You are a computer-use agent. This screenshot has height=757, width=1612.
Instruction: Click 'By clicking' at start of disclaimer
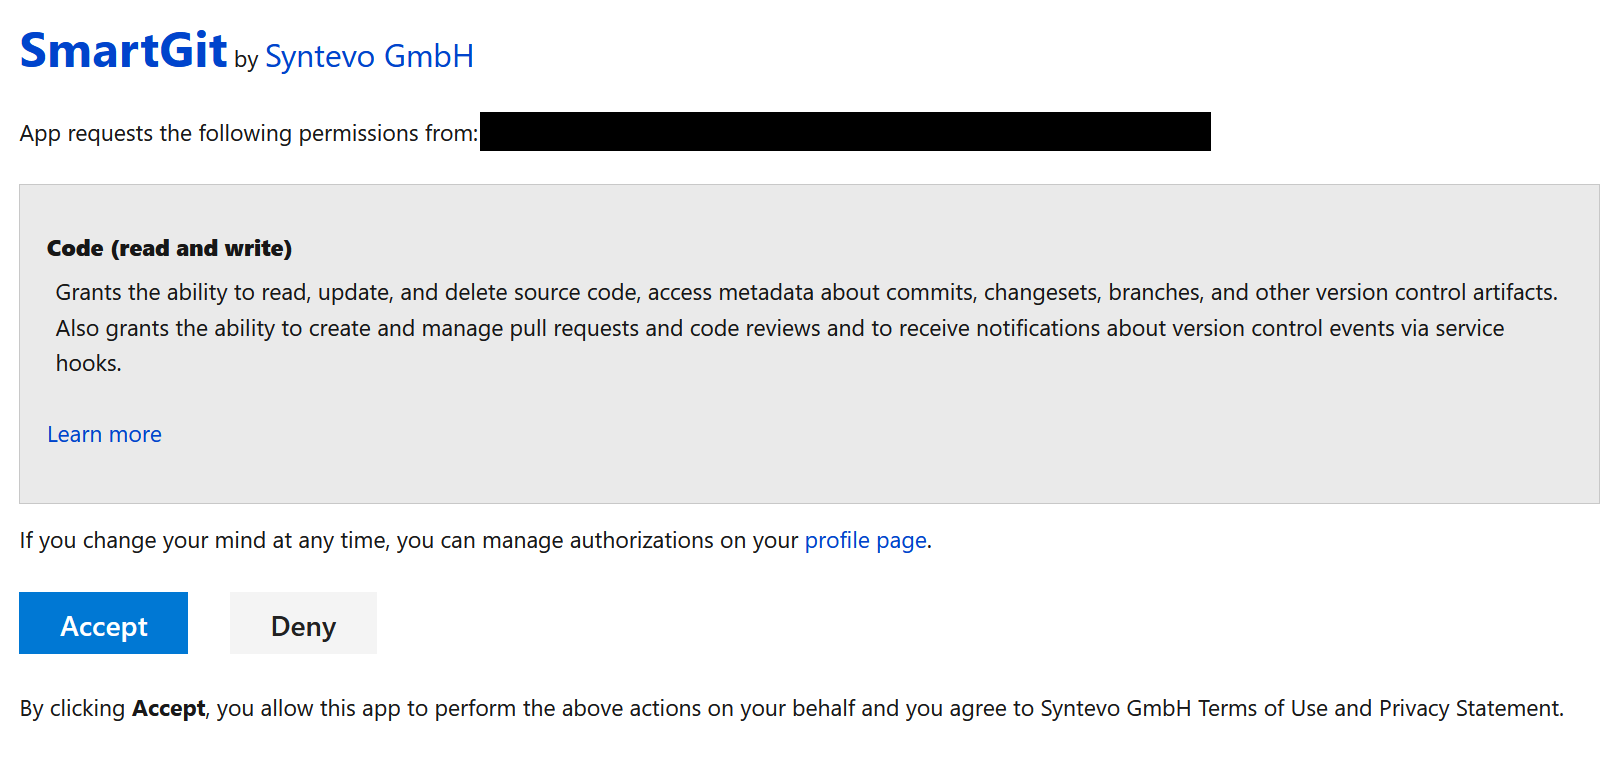(72, 709)
